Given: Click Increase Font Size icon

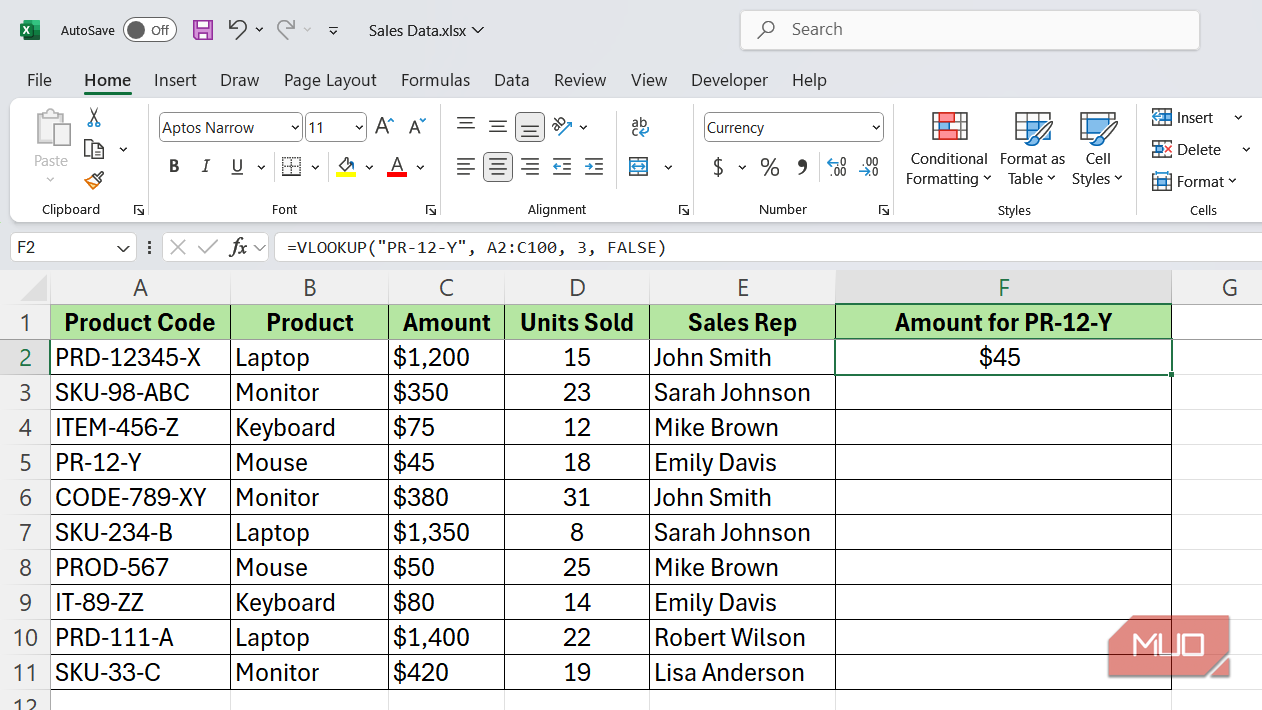Looking at the screenshot, I should pos(384,127).
